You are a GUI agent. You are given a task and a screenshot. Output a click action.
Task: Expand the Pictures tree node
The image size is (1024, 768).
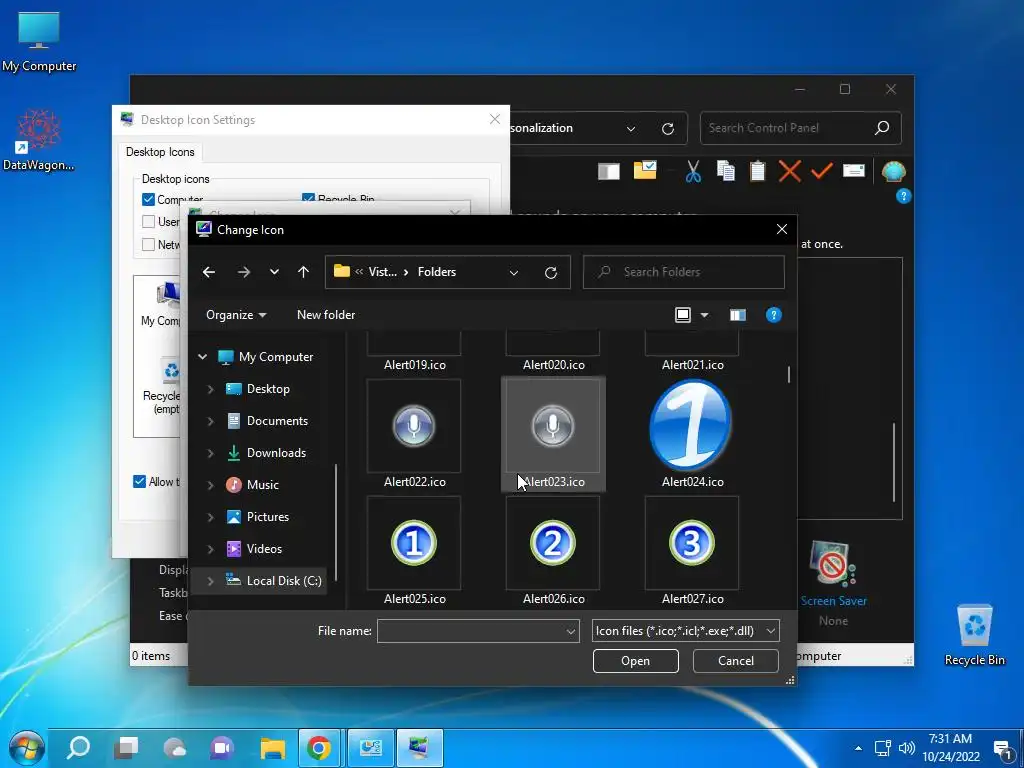click(210, 517)
